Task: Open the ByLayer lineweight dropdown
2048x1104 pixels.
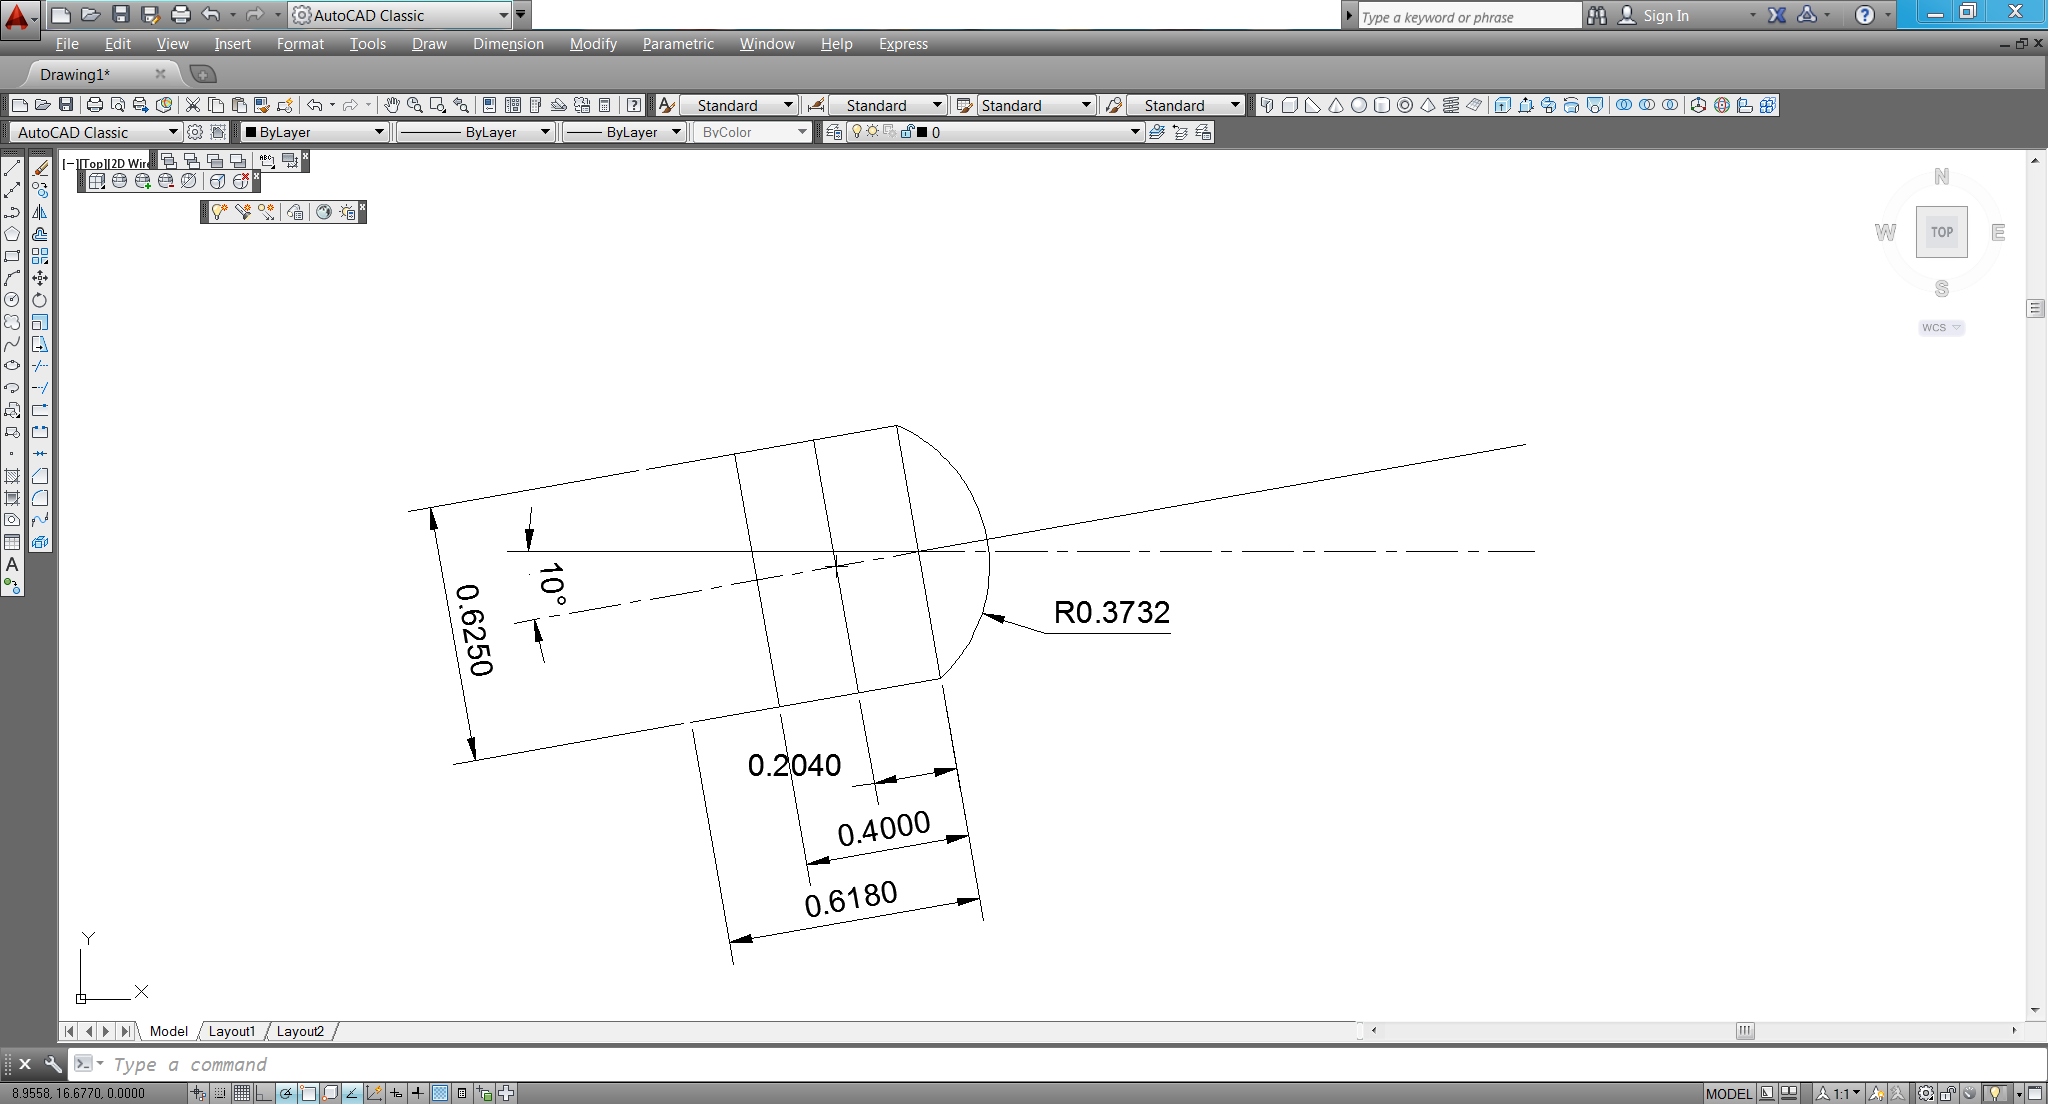Action: point(624,132)
